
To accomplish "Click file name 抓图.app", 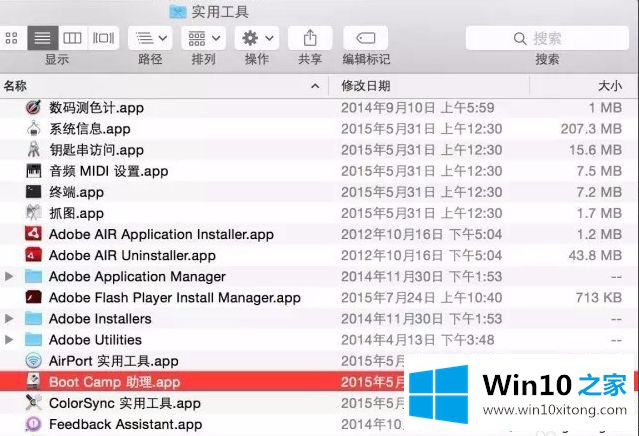I will (x=77, y=213).
